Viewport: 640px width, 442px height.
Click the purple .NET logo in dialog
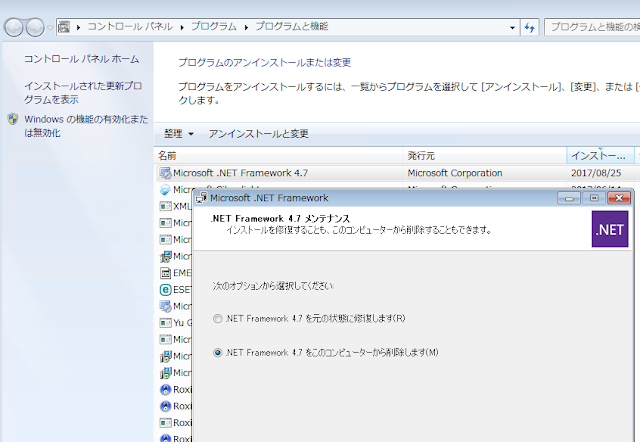610,229
